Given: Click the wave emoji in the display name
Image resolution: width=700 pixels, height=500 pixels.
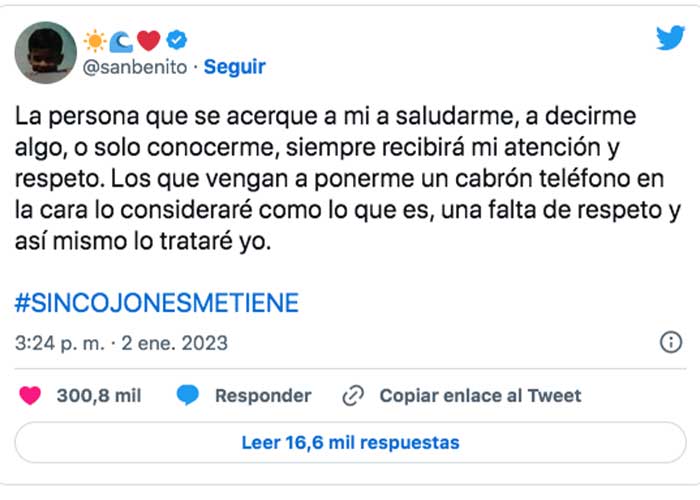Looking at the screenshot, I should pos(122,40).
